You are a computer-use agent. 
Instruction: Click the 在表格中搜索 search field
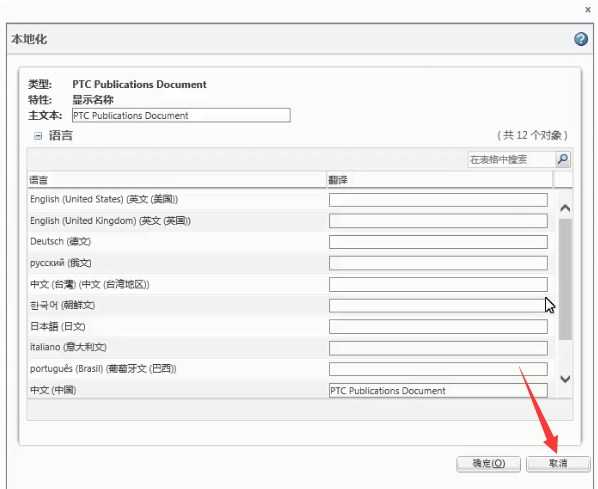coord(511,159)
